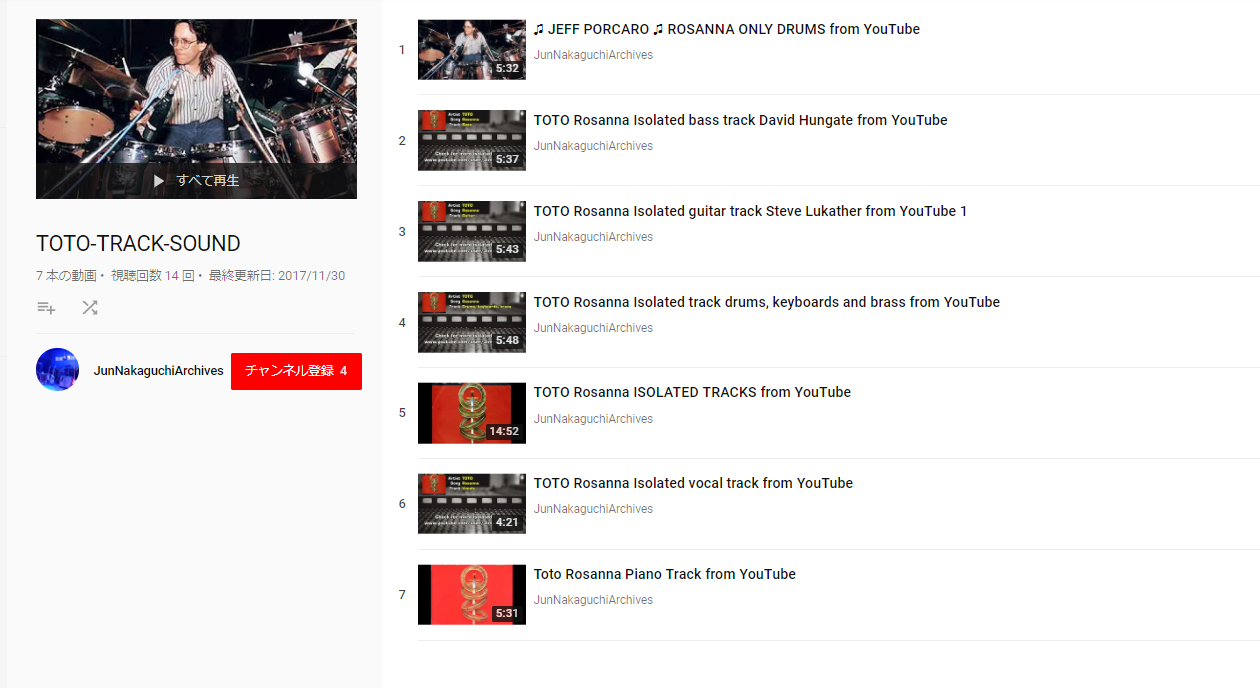Click channel name under Isolated guitar track video
Image resolution: width=1260 pixels, height=688 pixels.
tap(593, 237)
